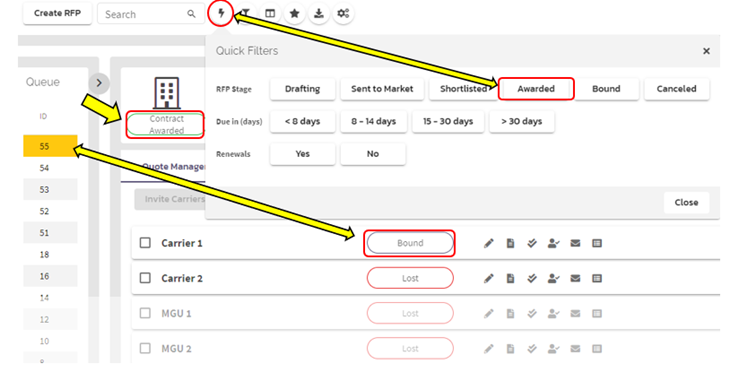Open Carrier 2 table list icon
Image resolution: width=739 pixels, height=381 pixels.
pyautogui.click(x=597, y=279)
